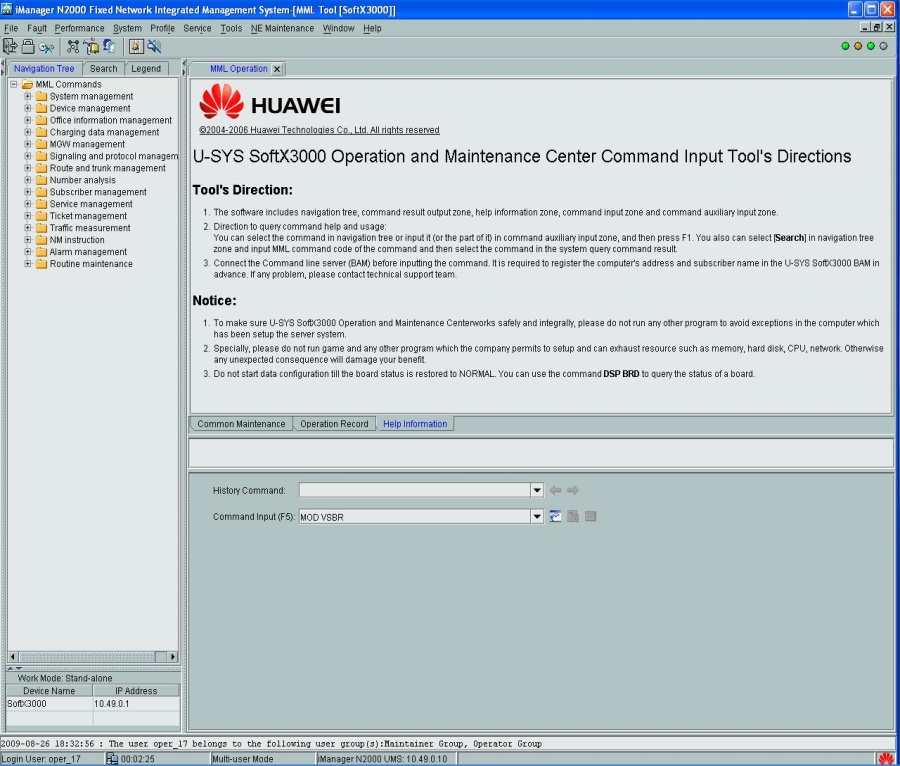Viewport: 900px width, 766px height.
Task: Click the last grey square icon beside Command Input
Action: pyautogui.click(x=591, y=516)
